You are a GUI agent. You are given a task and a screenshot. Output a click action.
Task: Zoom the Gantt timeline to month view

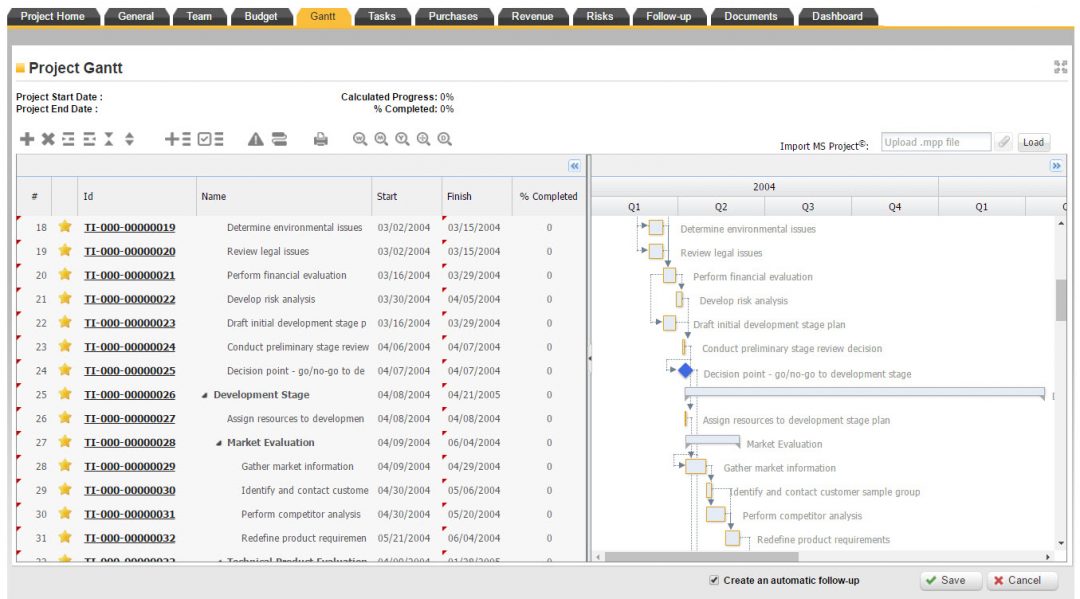380,138
